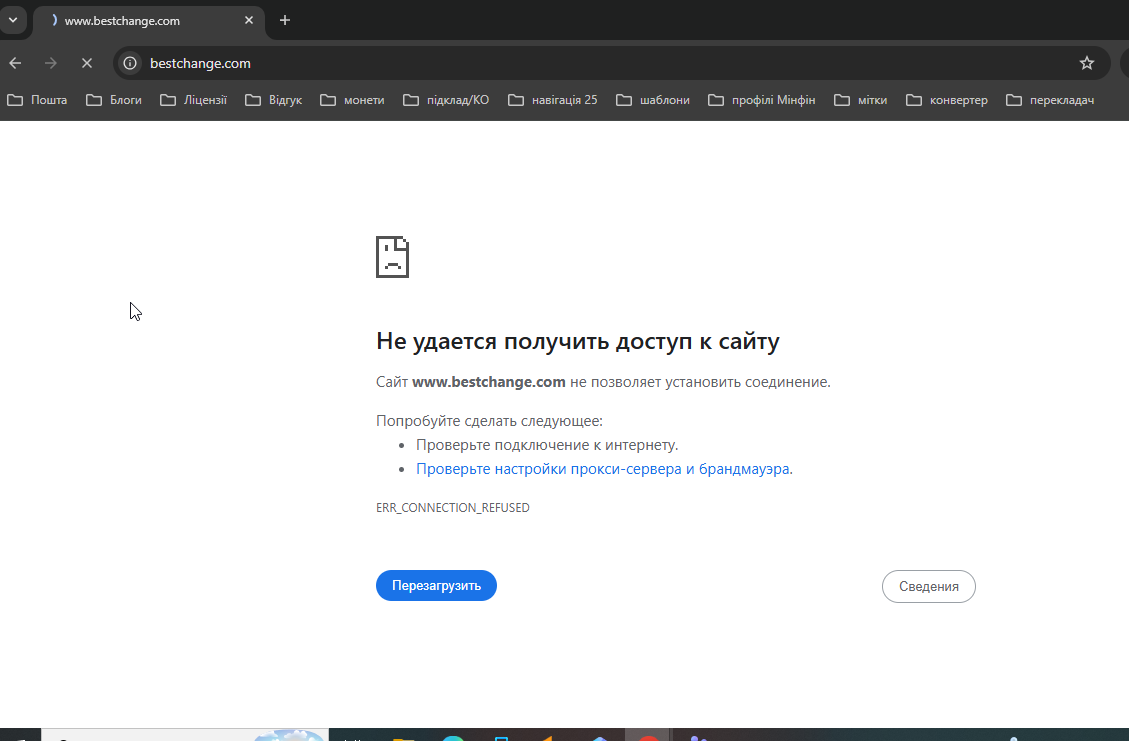1129x741 pixels.
Task: Click the text Проверьте подключение к интернету
Action: click(547, 445)
